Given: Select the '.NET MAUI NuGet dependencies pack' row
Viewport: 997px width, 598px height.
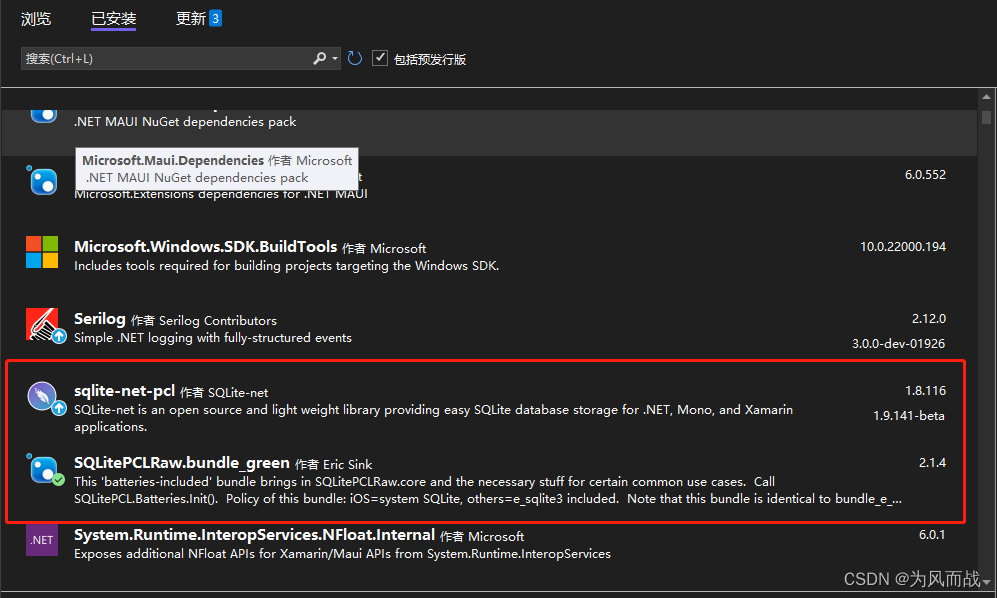Looking at the screenshot, I should (x=489, y=132).
